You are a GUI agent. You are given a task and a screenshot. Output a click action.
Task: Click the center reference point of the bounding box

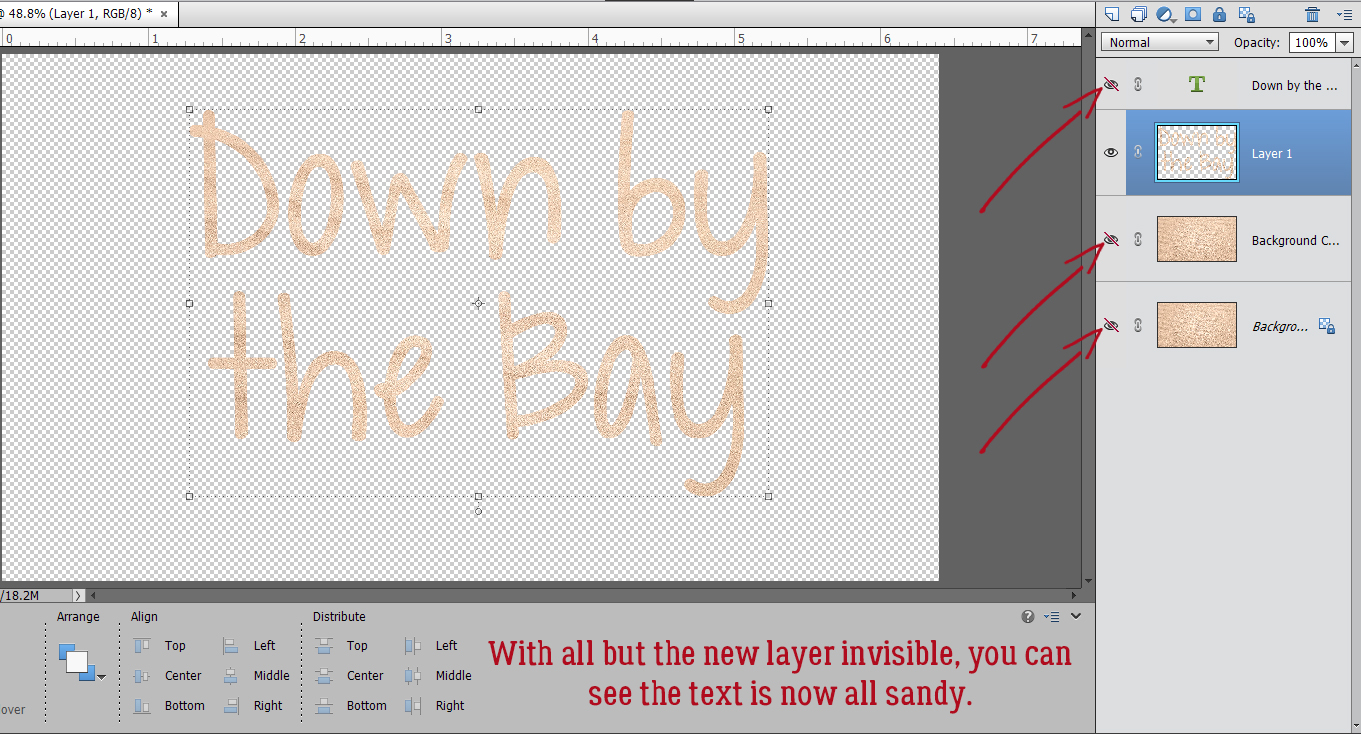478,303
